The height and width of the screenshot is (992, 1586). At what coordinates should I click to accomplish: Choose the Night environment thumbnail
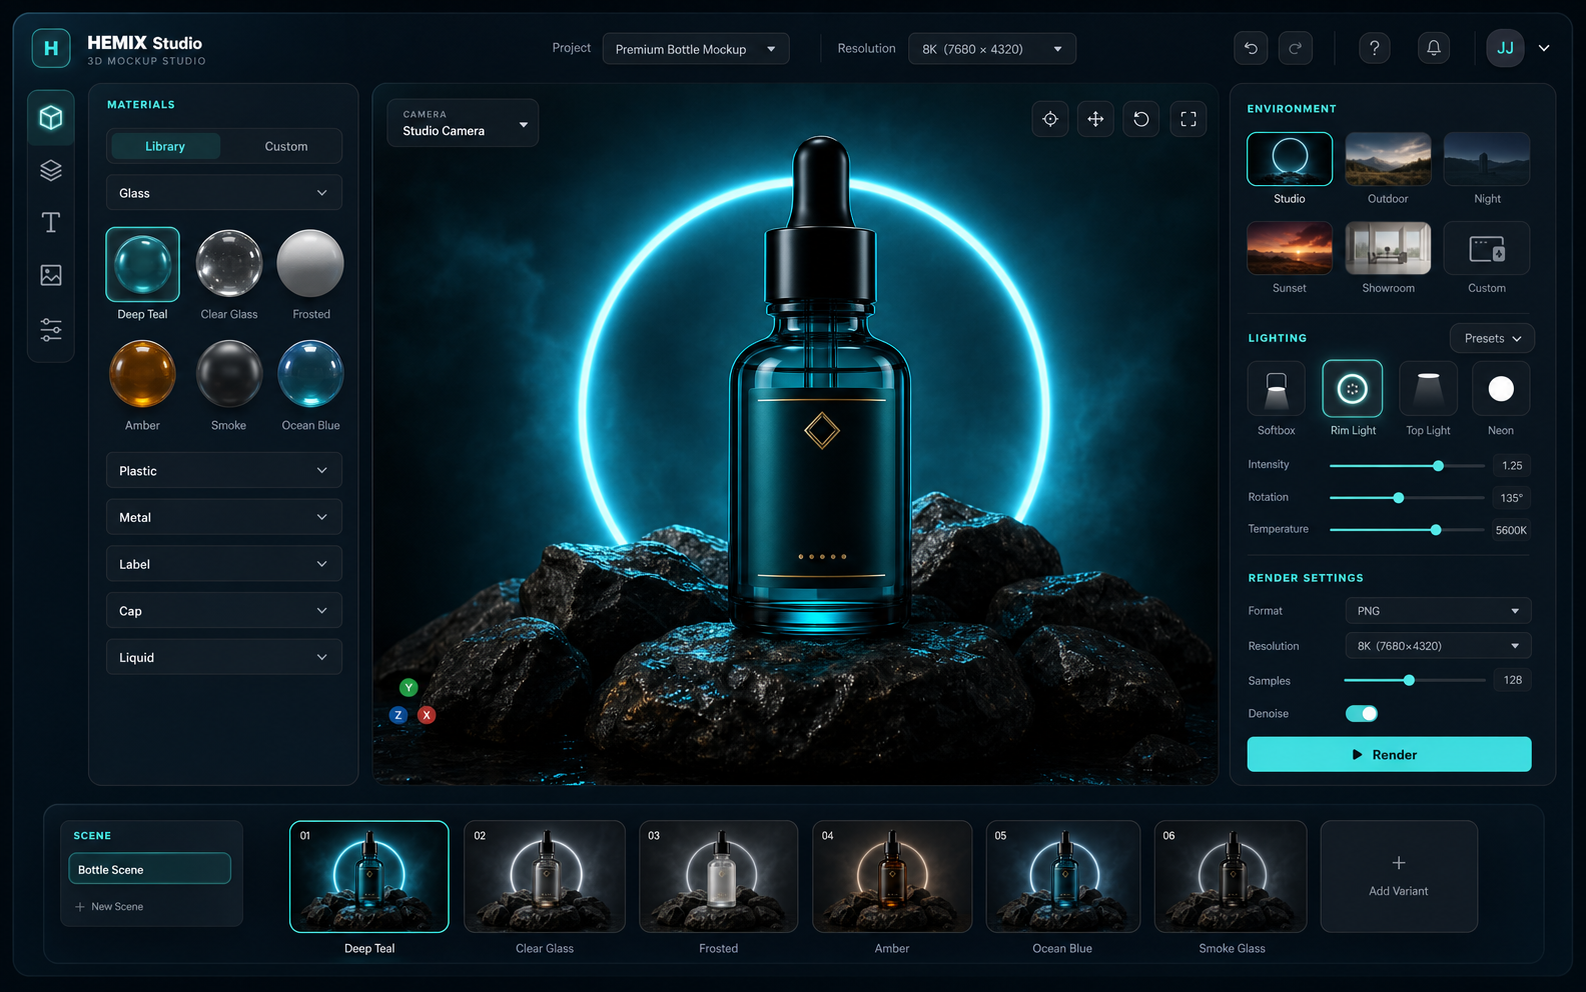(x=1487, y=159)
